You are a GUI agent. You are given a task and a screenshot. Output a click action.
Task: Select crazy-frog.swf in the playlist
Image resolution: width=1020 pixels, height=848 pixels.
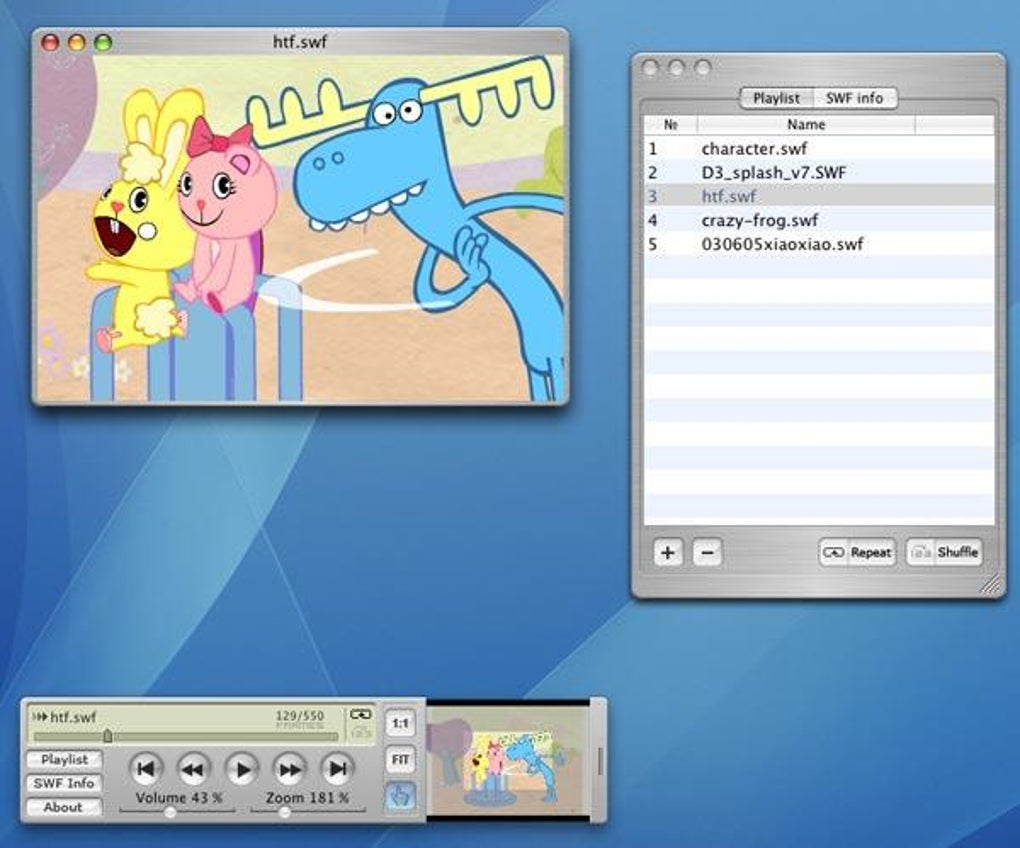(x=819, y=220)
